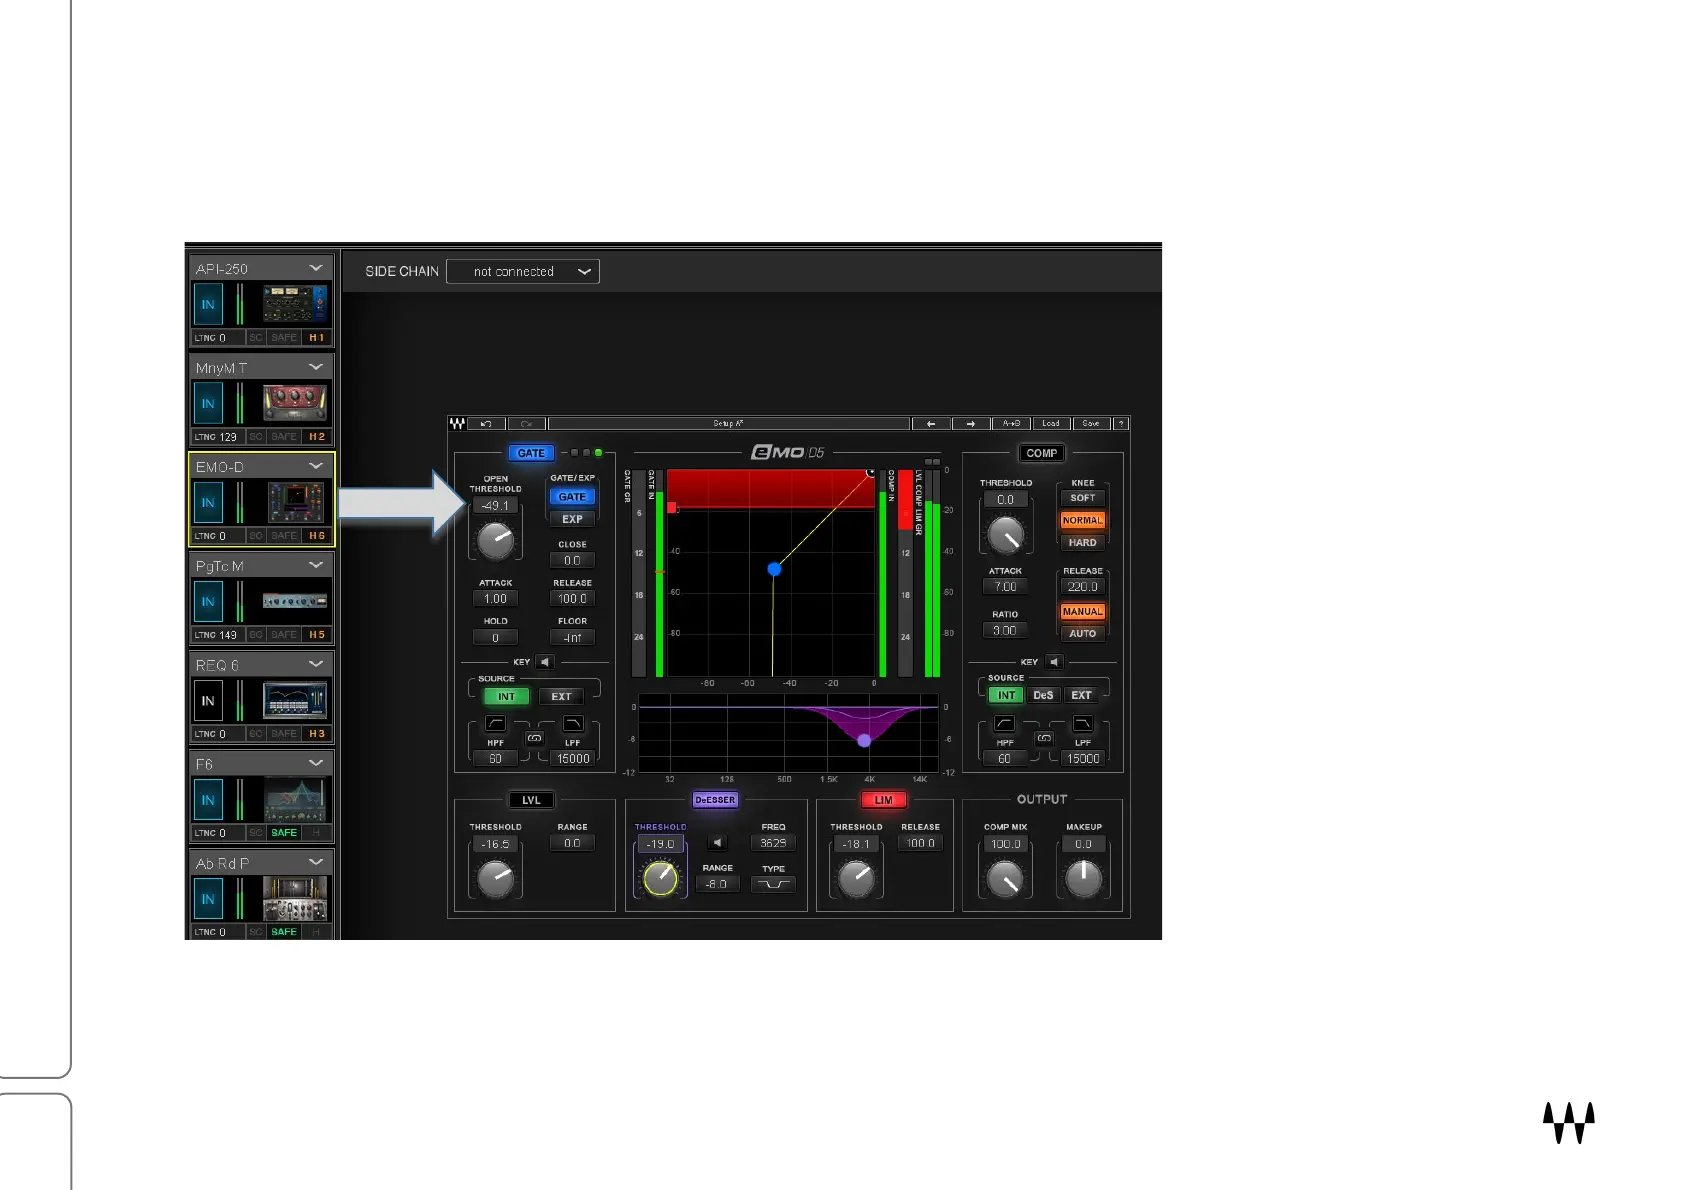This screenshot has width=1682, height=1190.
Task: Set compressor release to AUTO
Action: click(x=1083, y=634)
